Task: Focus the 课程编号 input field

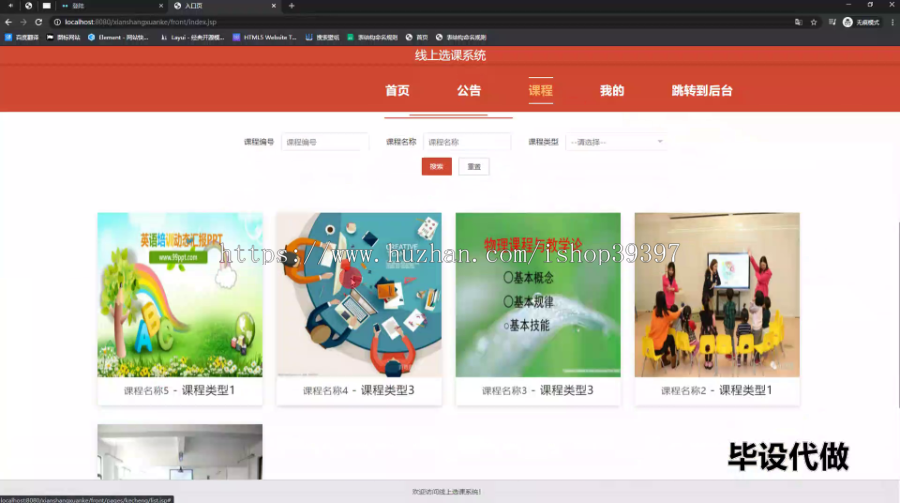Action: (x=325, y=142)
